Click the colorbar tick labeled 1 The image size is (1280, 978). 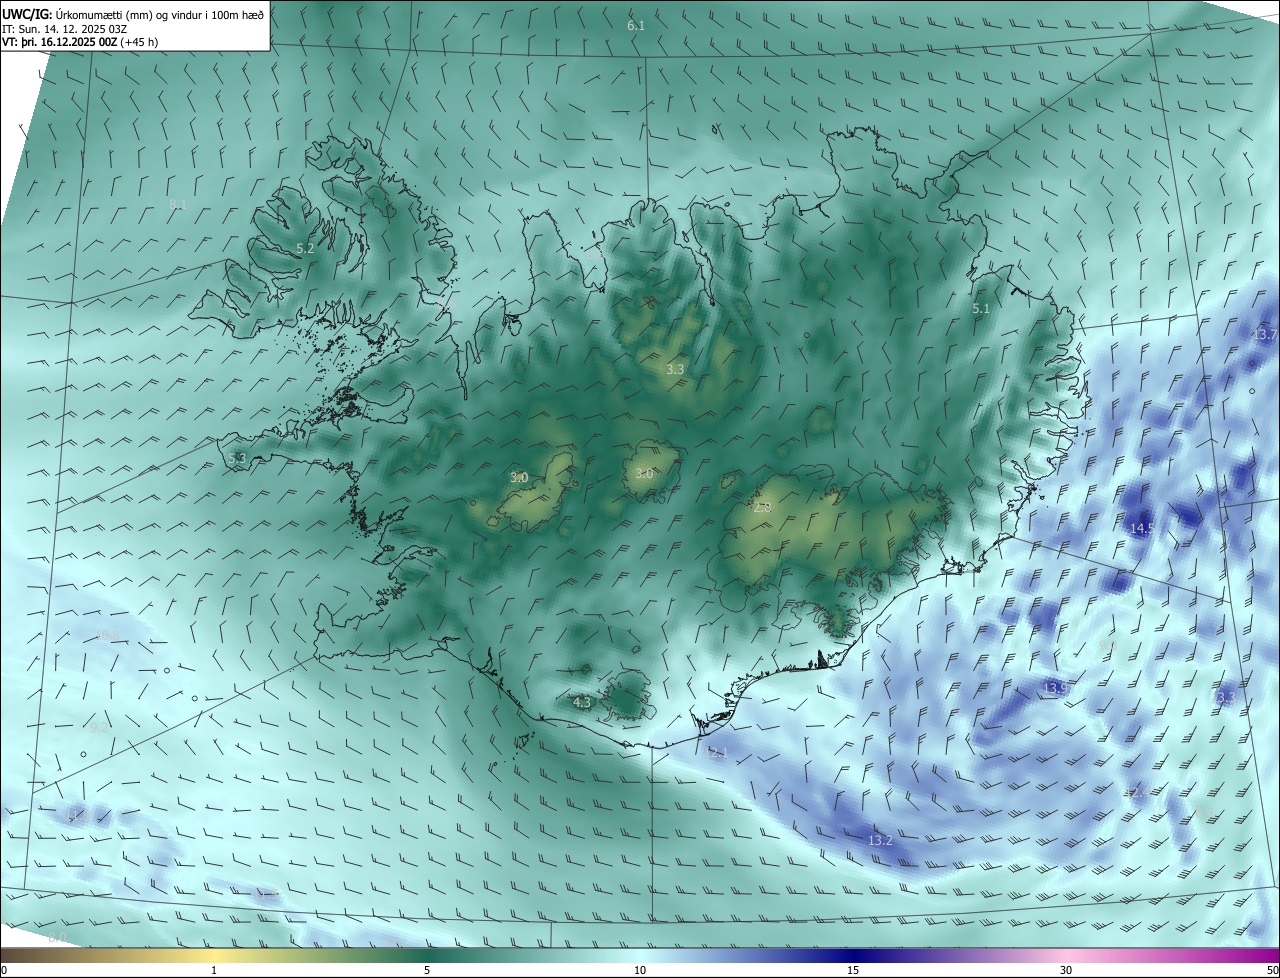pyautogui.click(x=214, y=970)
